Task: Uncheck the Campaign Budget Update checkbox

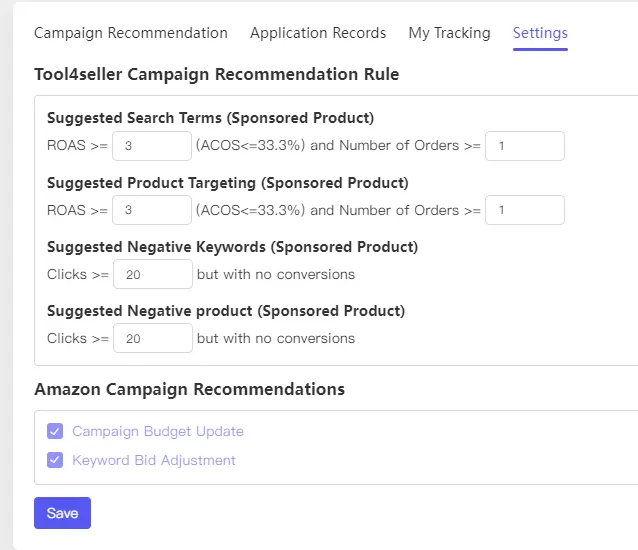Action: pyautogui.click(x=55, y=432)
